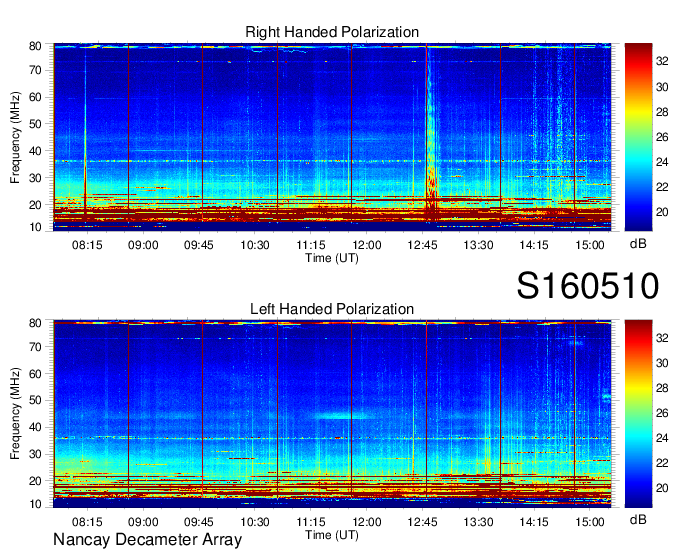Click the top plot's 60 MHz axis label
Screen dimensions: 680x552
(35, 97)
